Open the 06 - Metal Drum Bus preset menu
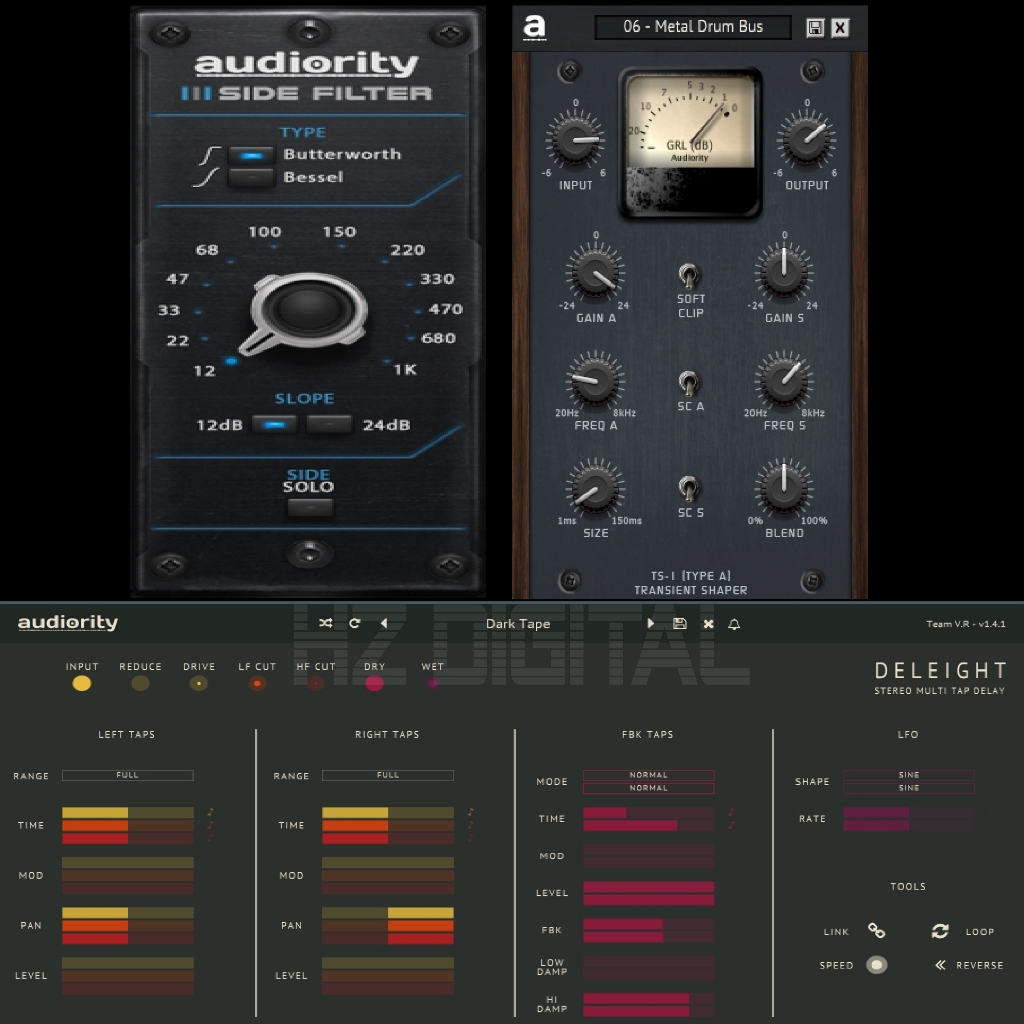 click(x=692, y=27)
